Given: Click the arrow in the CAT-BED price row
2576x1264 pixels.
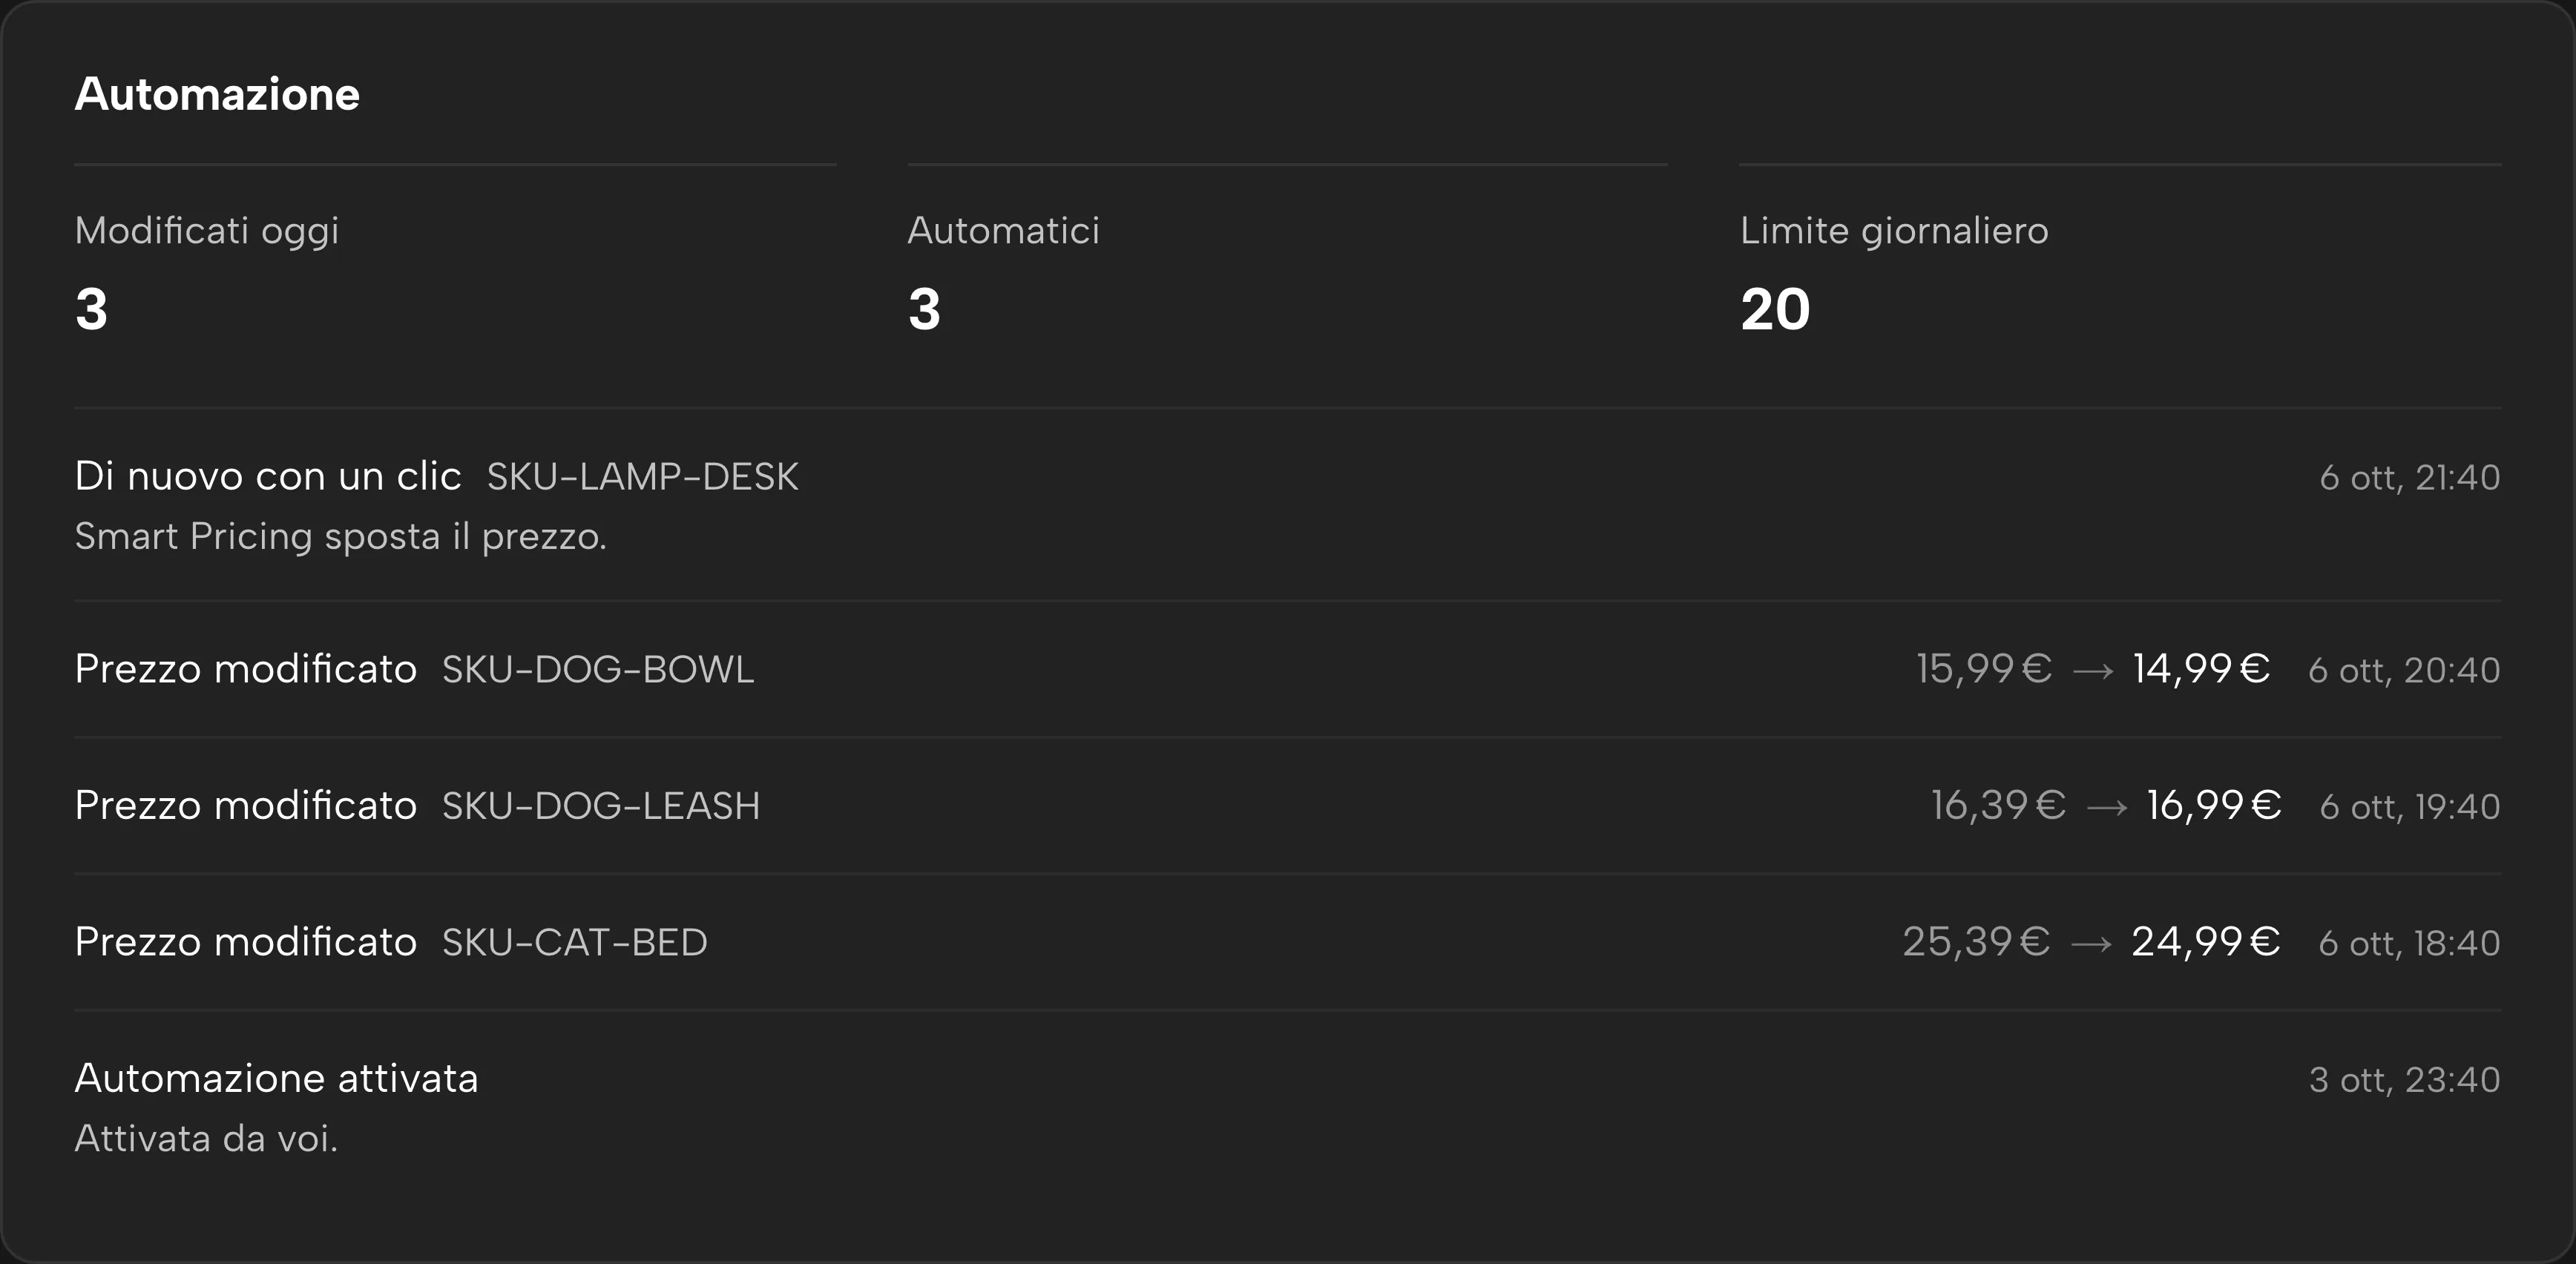Looking at the screenshot, I should tap(2091, 944).
